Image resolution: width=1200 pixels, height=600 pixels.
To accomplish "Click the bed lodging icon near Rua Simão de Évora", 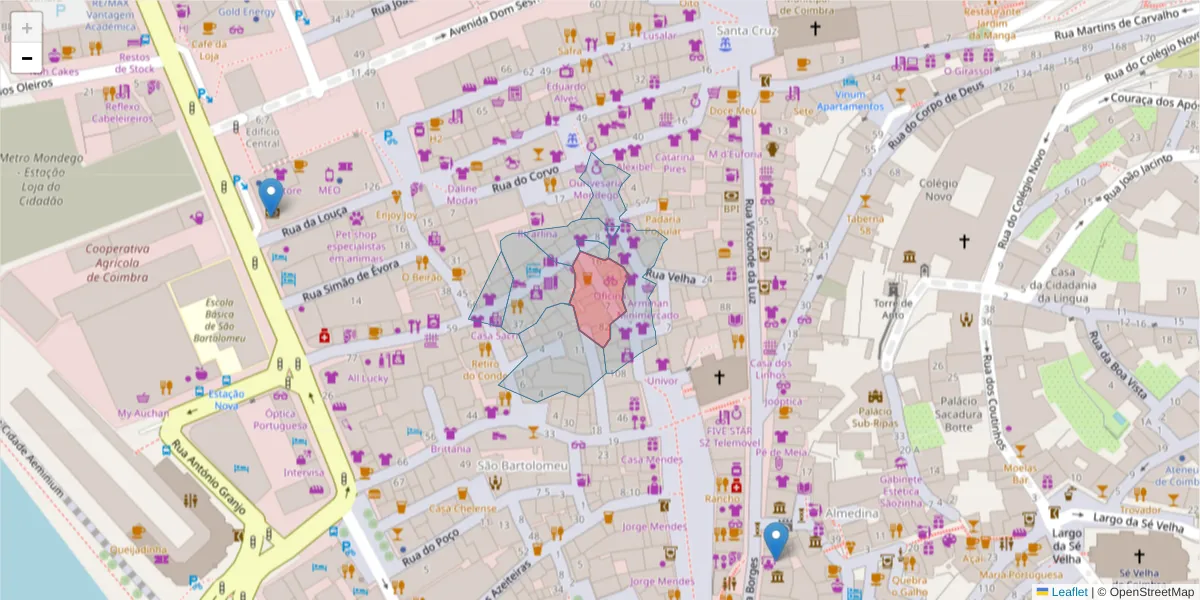I will 289,276.
